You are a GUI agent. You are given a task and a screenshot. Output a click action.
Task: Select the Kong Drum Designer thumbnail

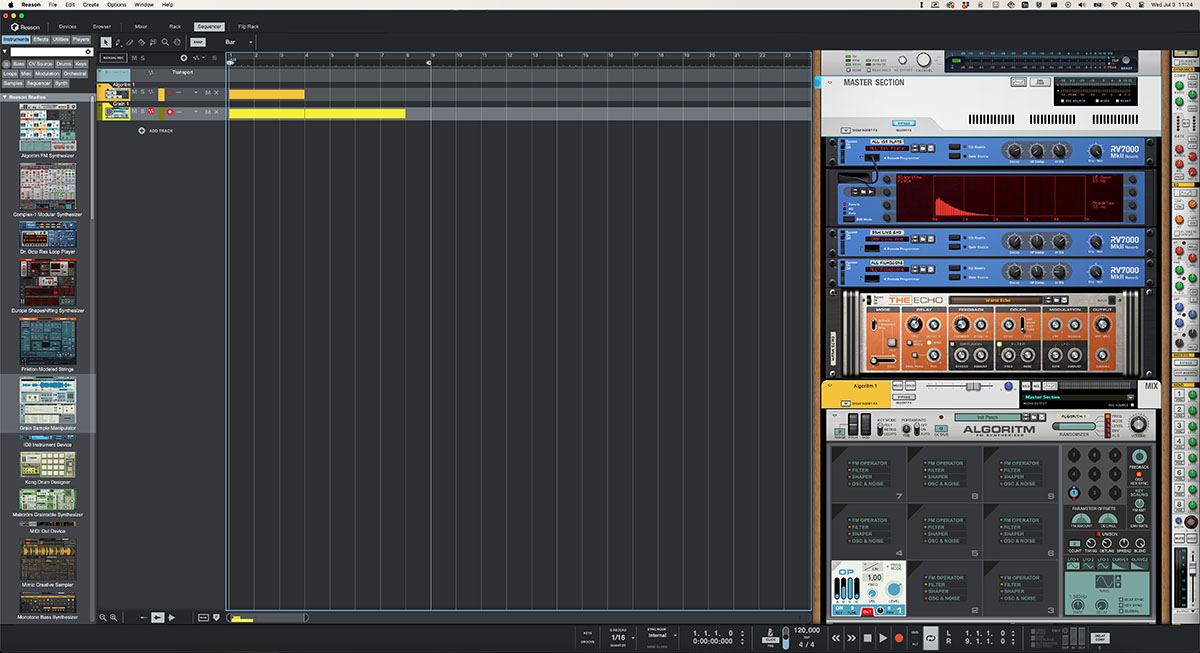46,464
